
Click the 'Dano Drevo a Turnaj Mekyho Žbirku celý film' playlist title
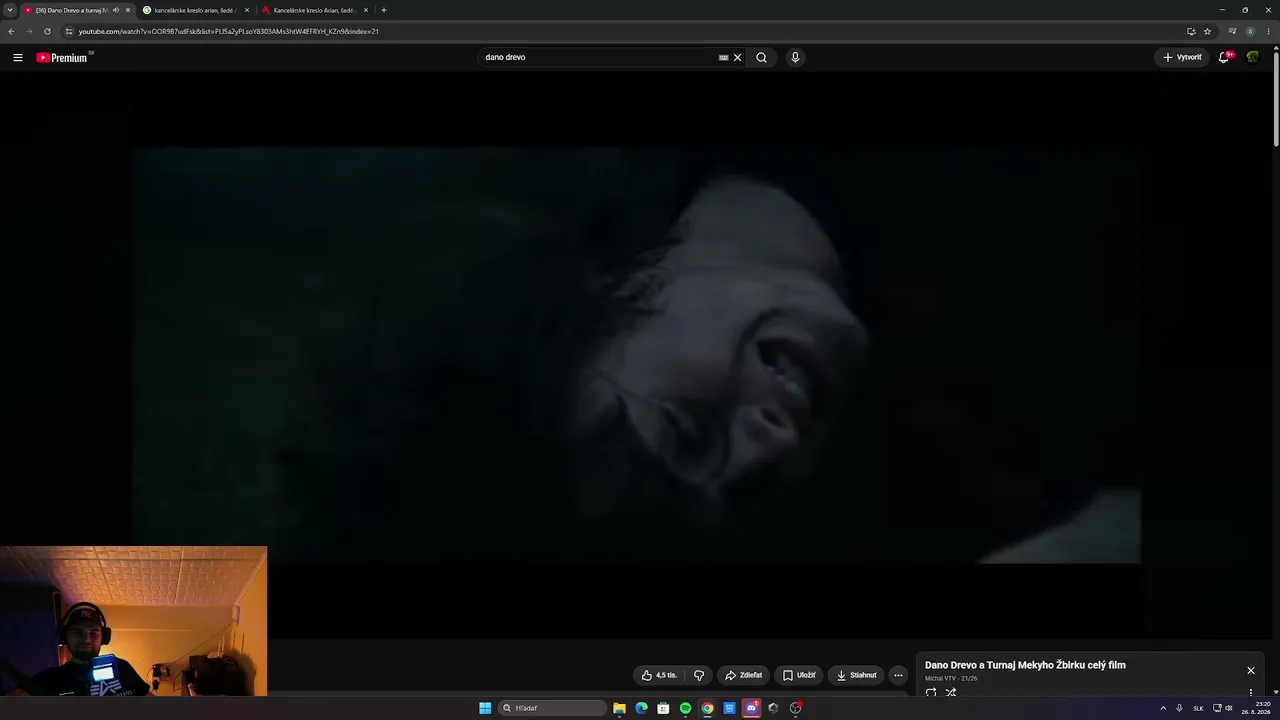tap(1025, 665)
